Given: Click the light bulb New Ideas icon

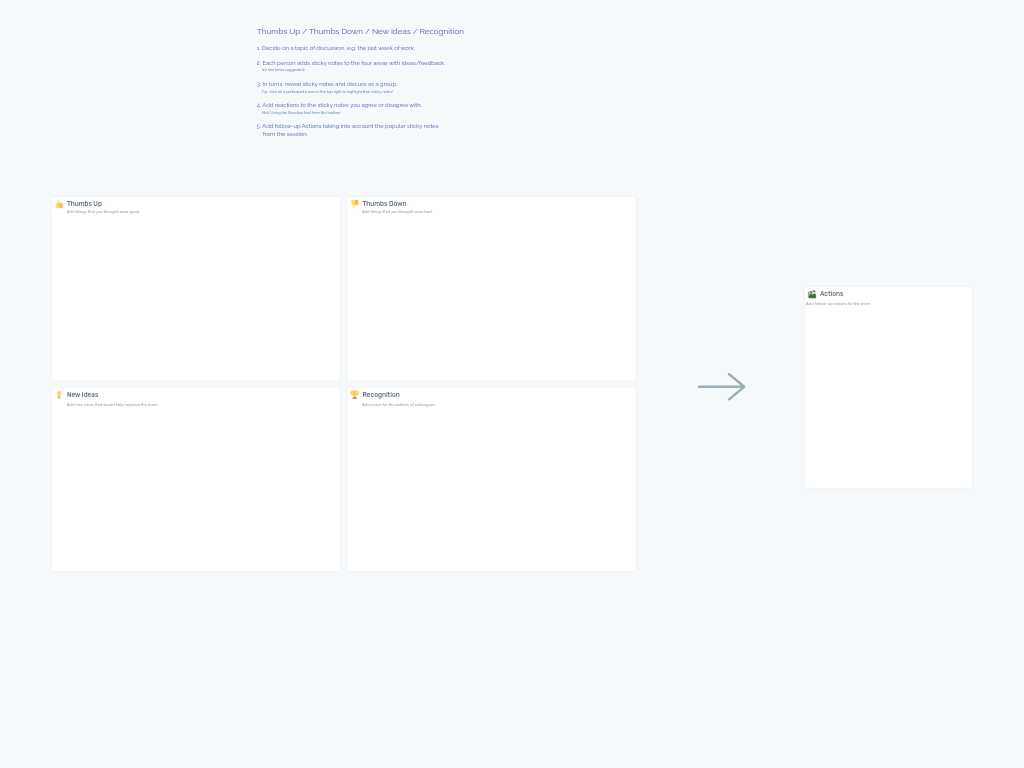Looking at the screenshot, I should pyautogui.click(x=59, y=395).
